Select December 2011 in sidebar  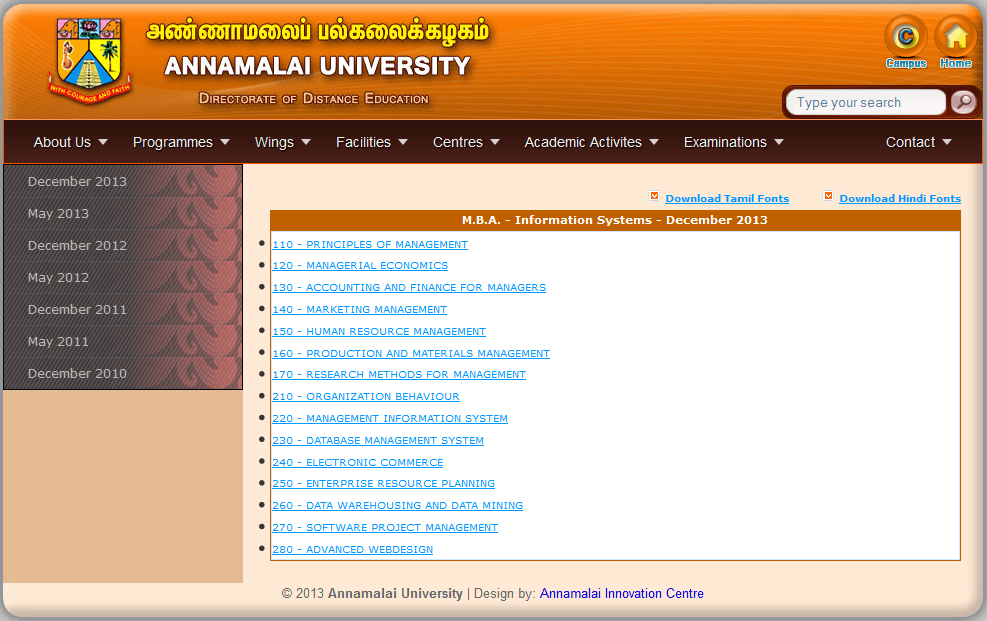coord(123,310)
